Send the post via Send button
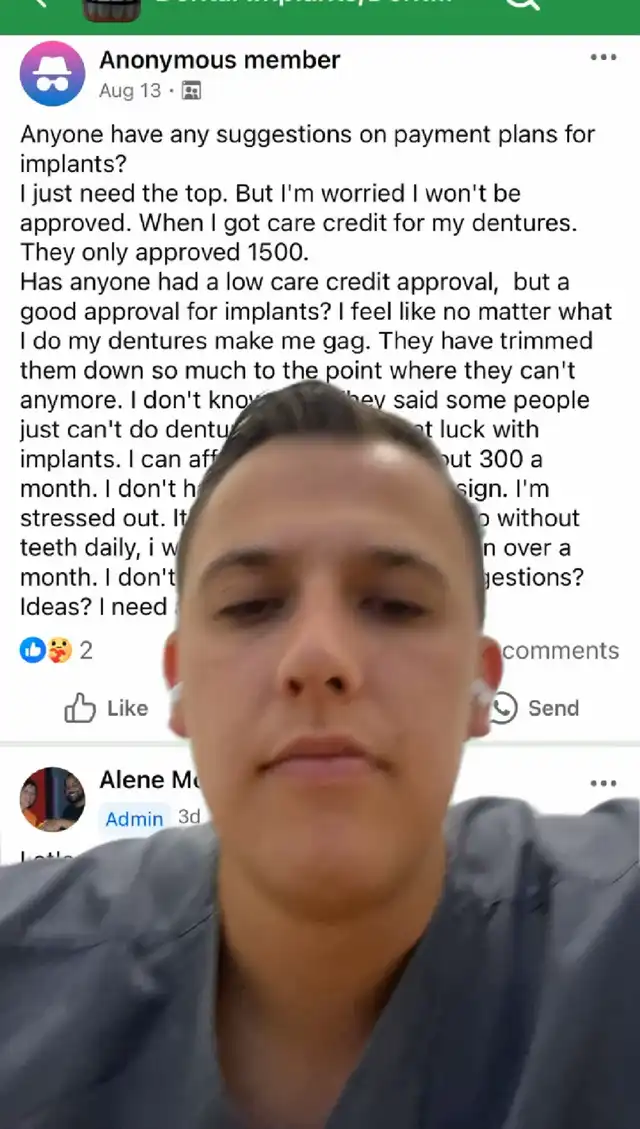640x1129 pixels. pyautogui.click(x=534, y=709)
